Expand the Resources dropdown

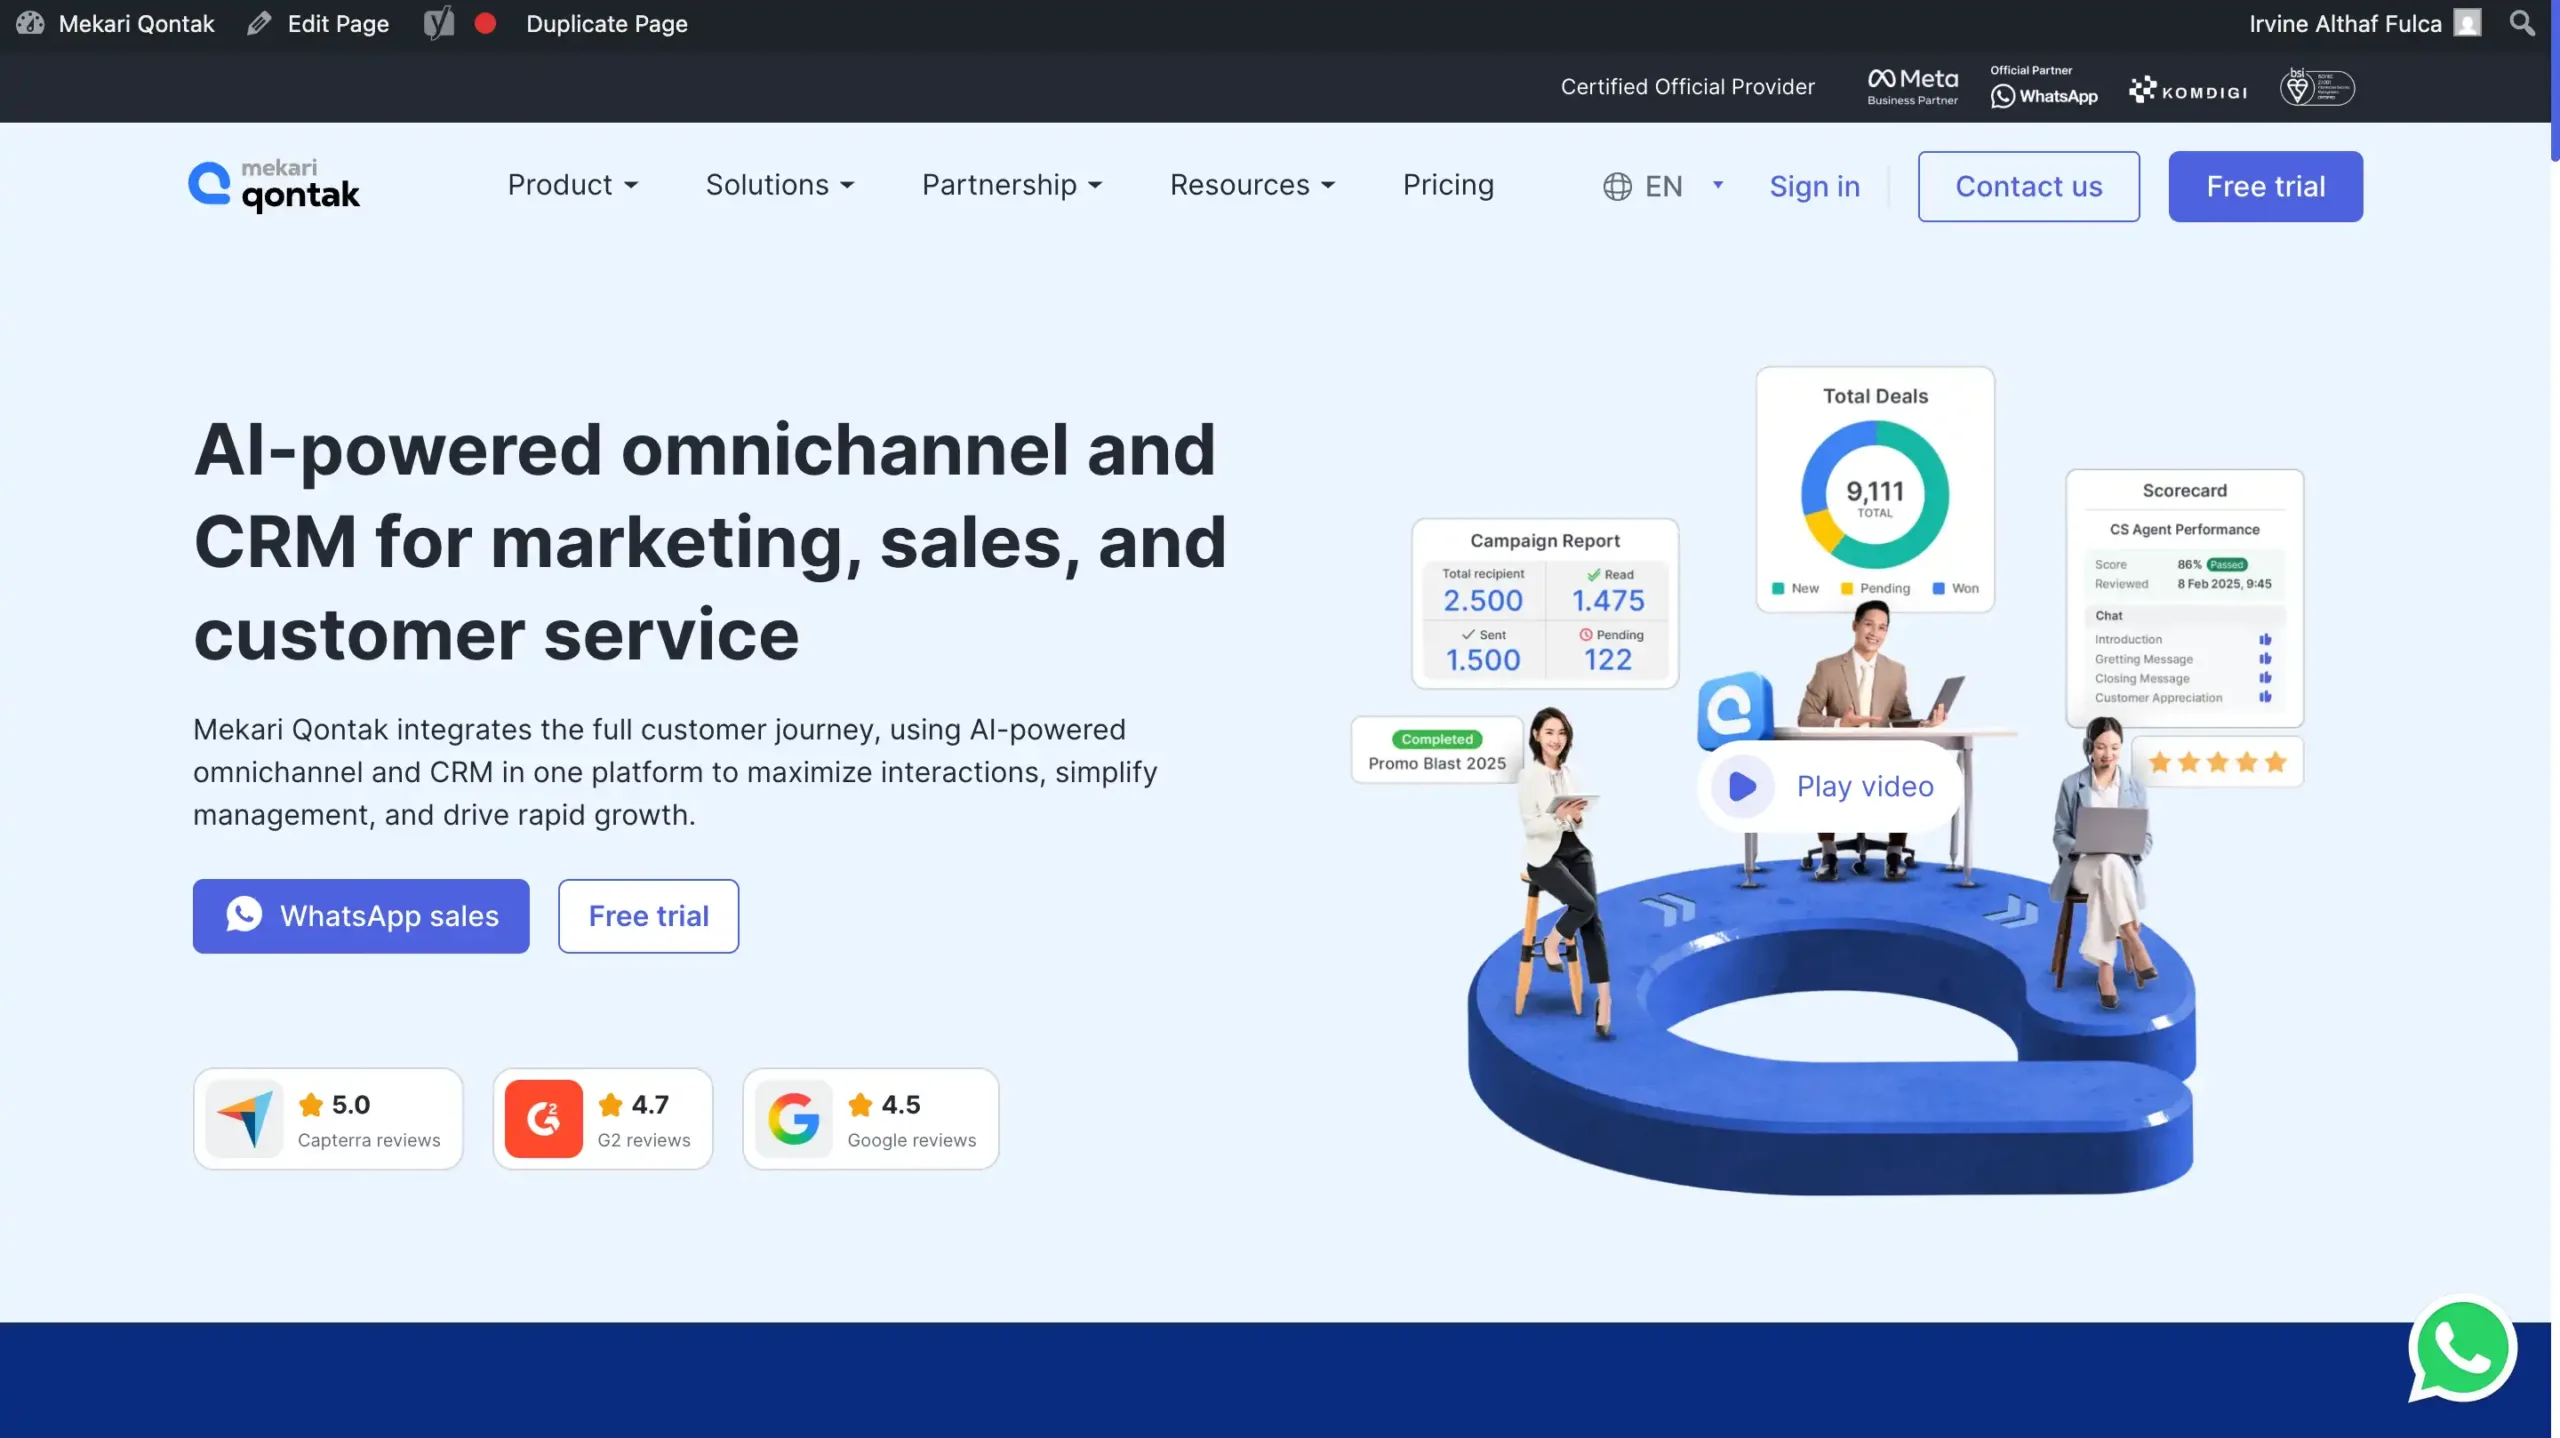pyautogui.click(x=1252, y=185)
